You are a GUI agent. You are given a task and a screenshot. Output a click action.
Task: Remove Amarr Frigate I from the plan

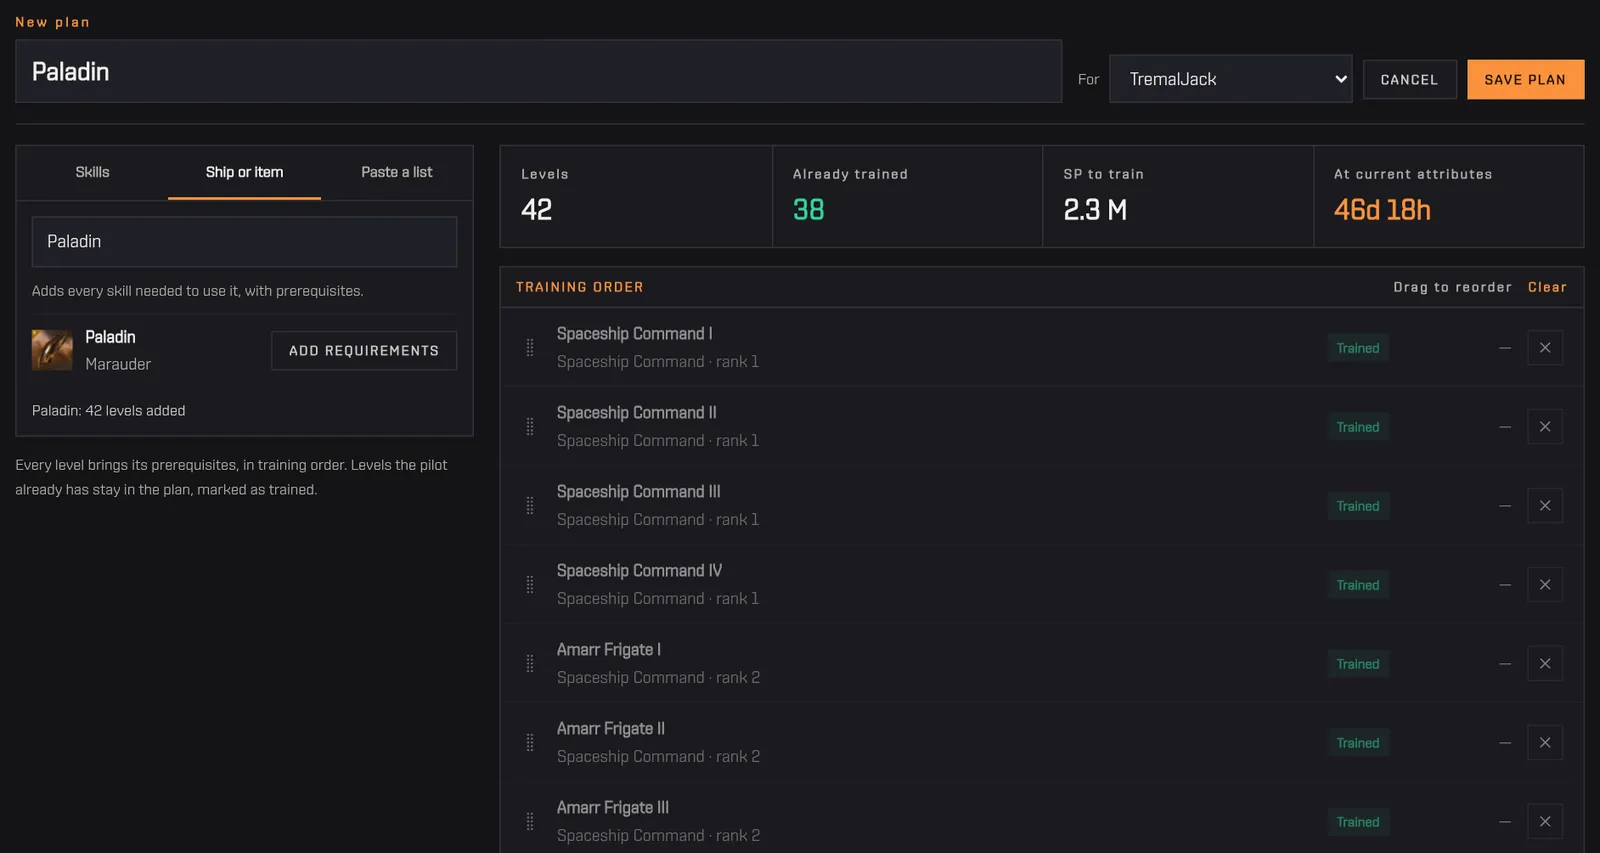coord(1545,664)
